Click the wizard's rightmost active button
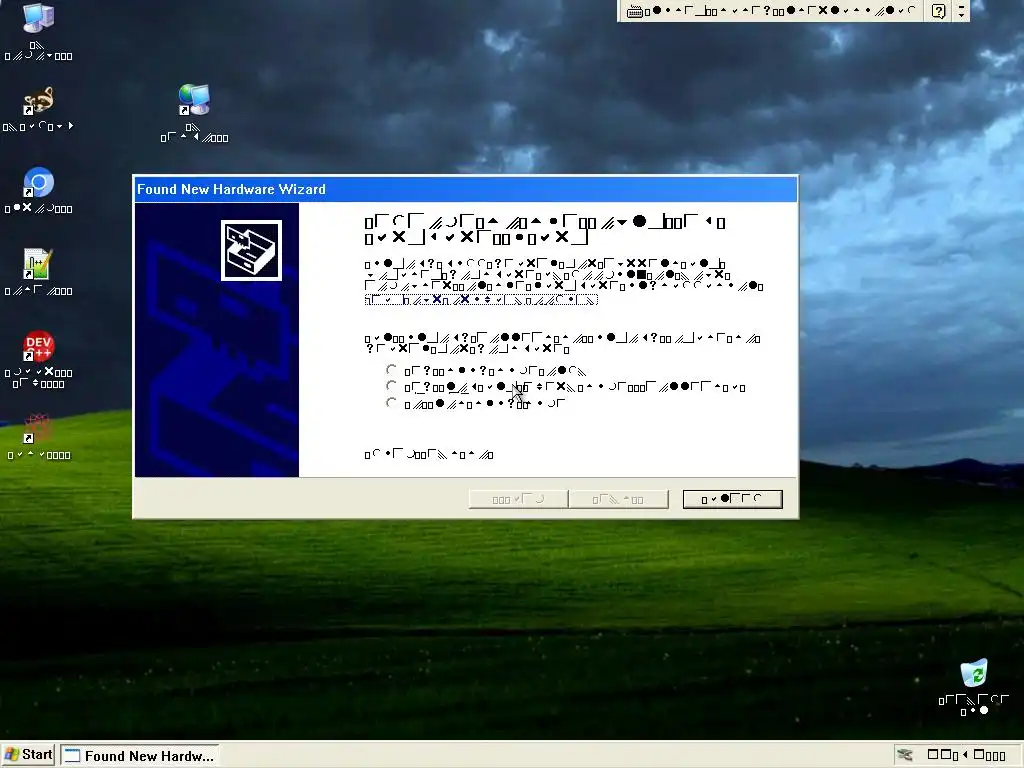 pos(732,500)
